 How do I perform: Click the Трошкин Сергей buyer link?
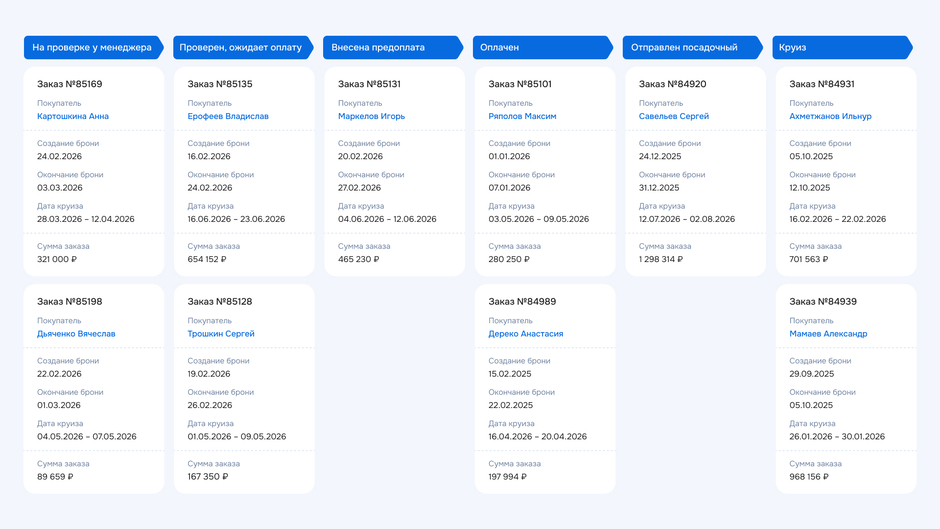(x=221, y=334)
